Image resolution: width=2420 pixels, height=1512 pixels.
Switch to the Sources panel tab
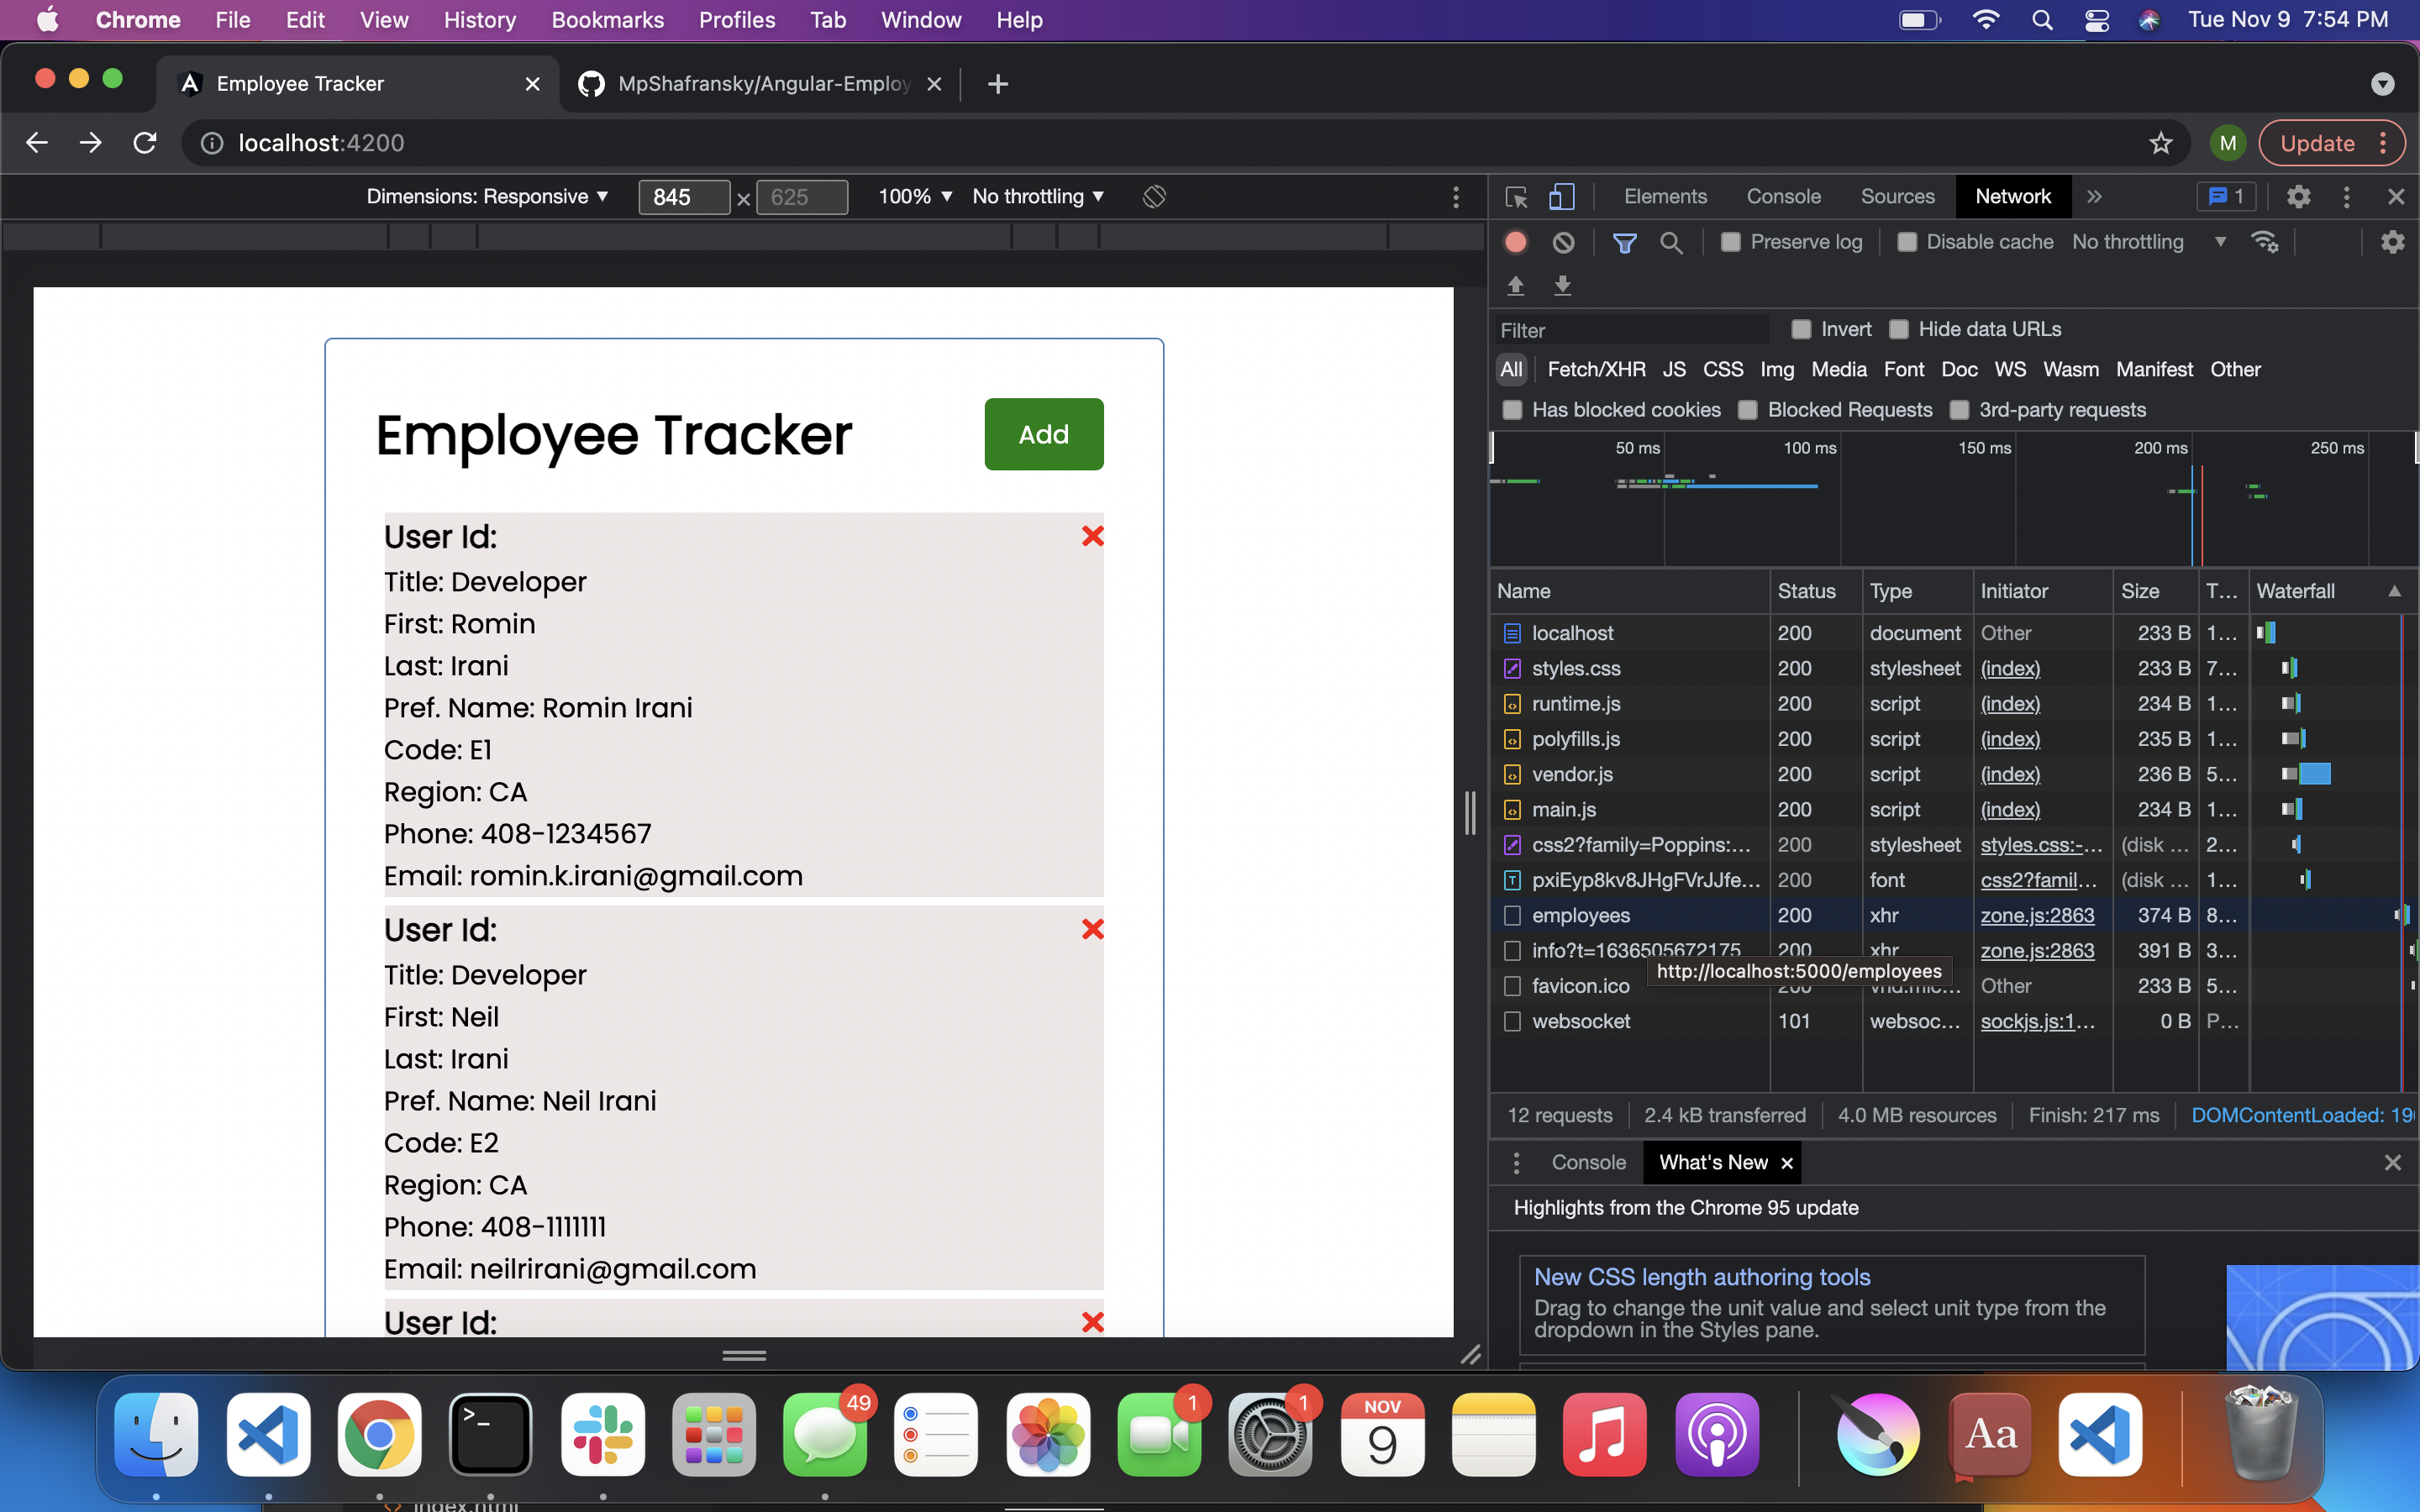point(1896,196)
